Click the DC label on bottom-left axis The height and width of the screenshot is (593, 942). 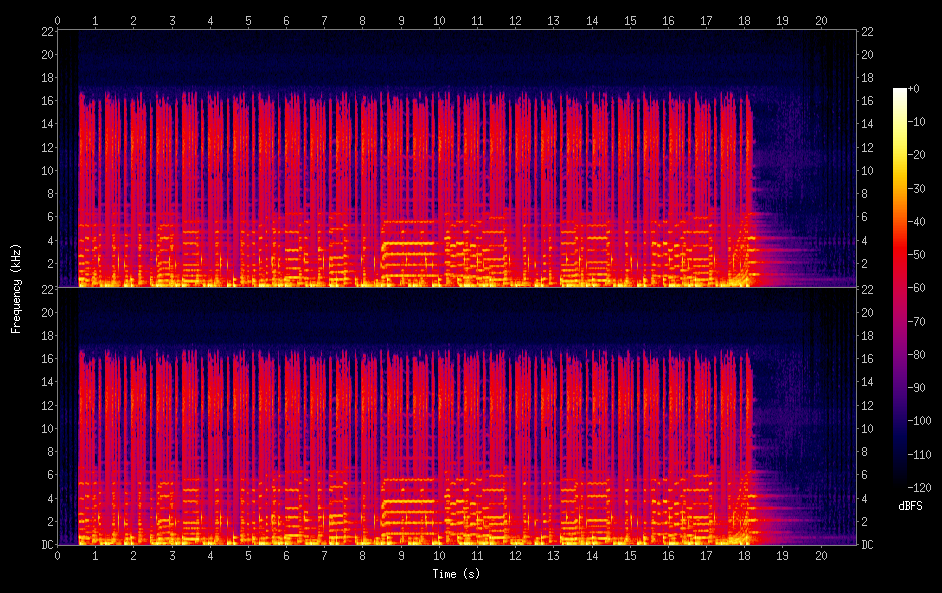[x=46, y=545]
